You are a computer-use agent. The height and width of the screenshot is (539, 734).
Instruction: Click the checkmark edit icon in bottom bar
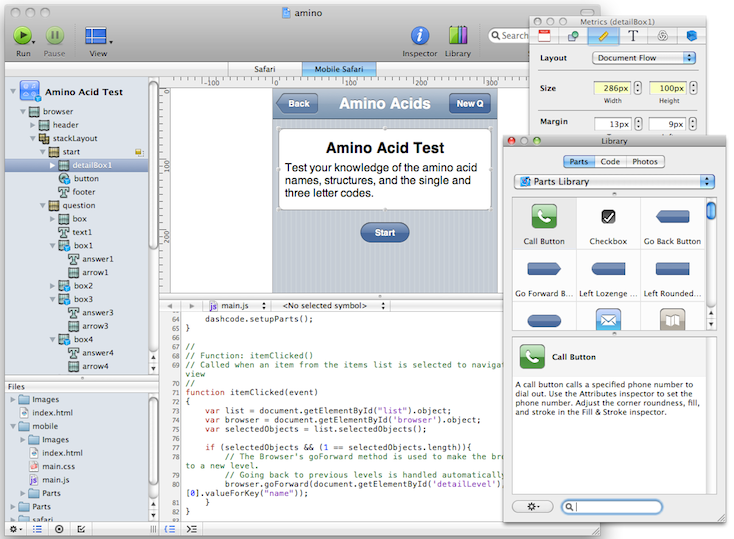coord(81,529)
